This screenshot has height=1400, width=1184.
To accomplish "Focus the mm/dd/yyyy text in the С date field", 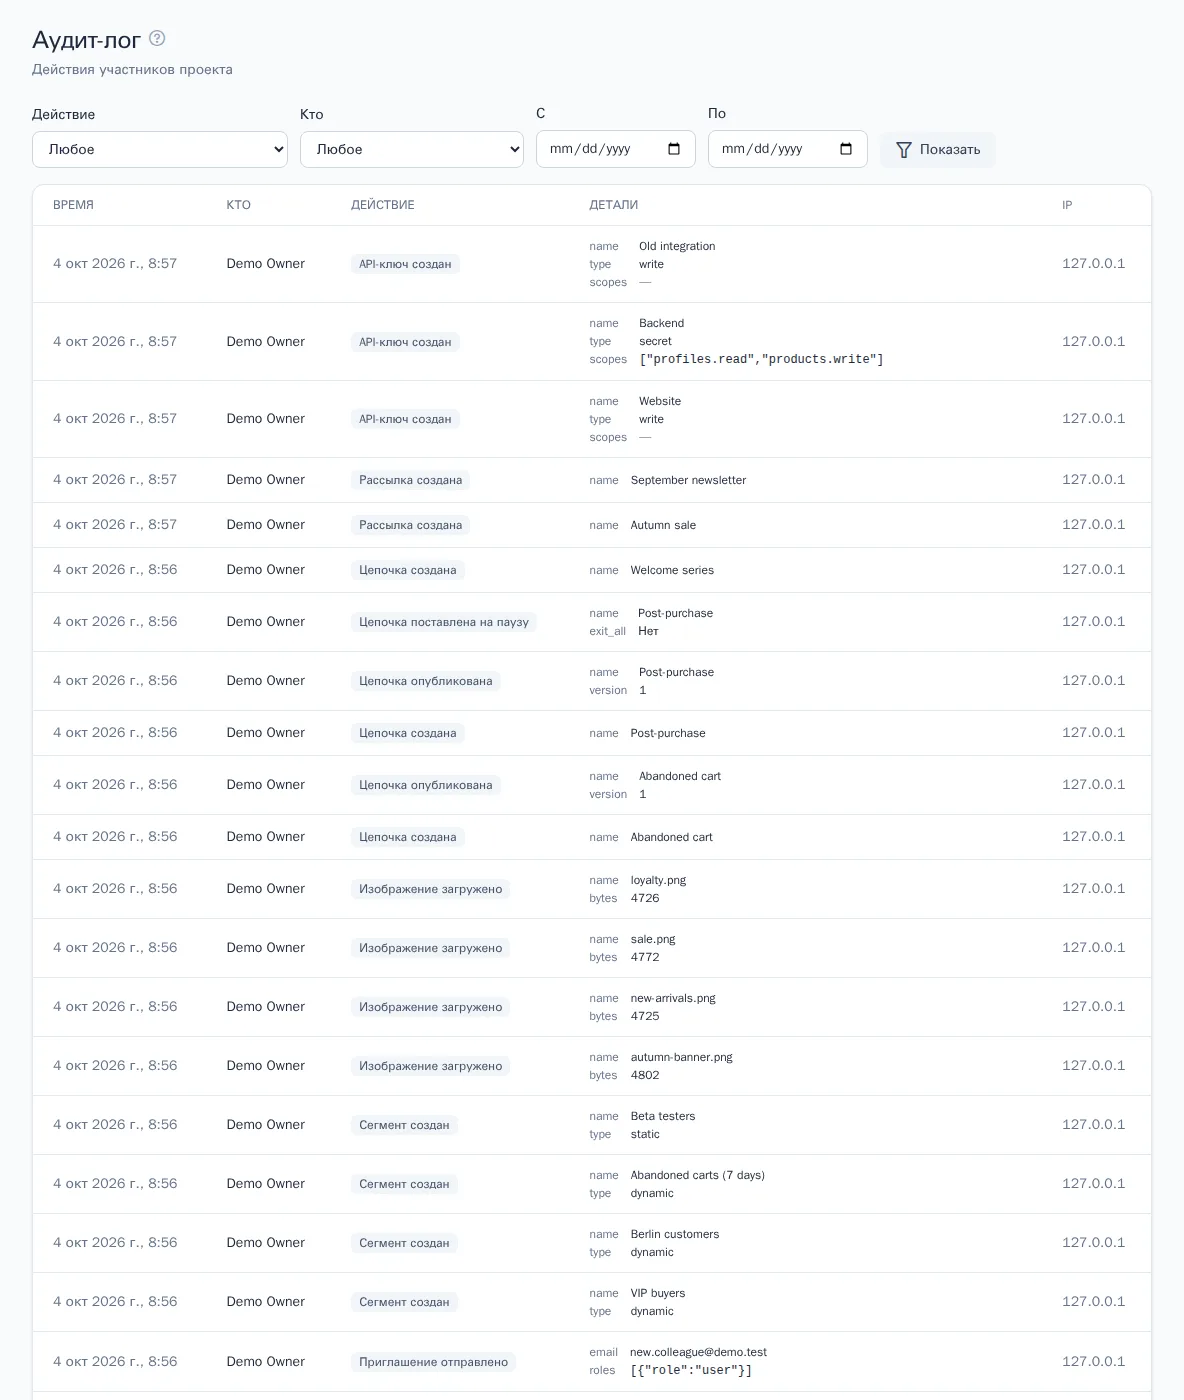I will [590, 149].
